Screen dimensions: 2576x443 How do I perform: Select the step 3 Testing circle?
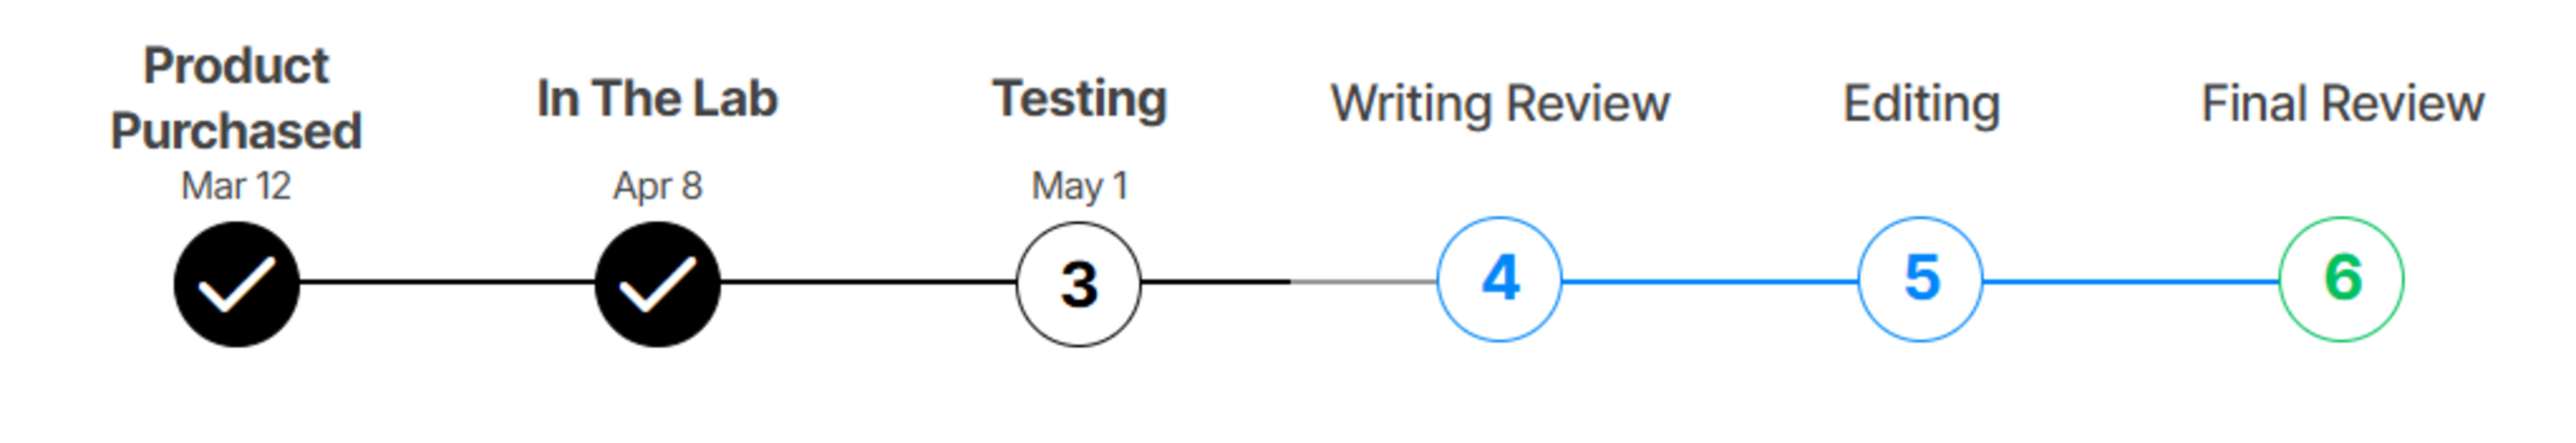coord(1078,284)
